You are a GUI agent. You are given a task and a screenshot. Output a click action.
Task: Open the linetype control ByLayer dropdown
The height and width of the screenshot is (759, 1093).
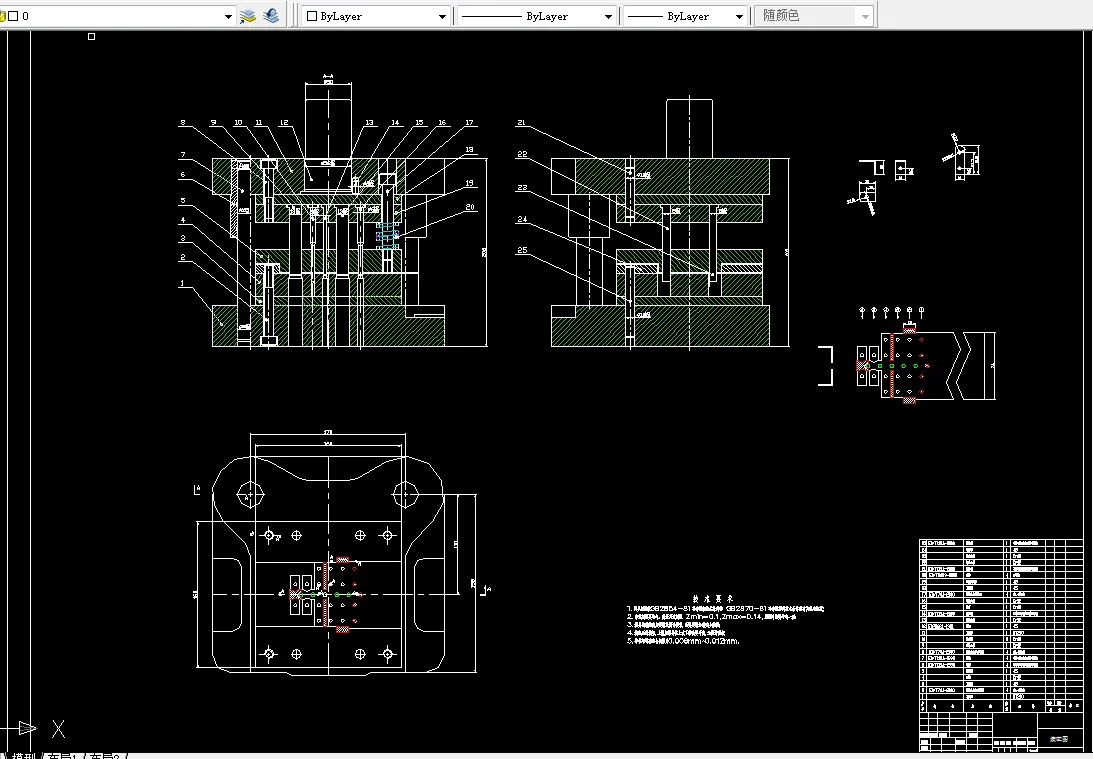point(537,16)
